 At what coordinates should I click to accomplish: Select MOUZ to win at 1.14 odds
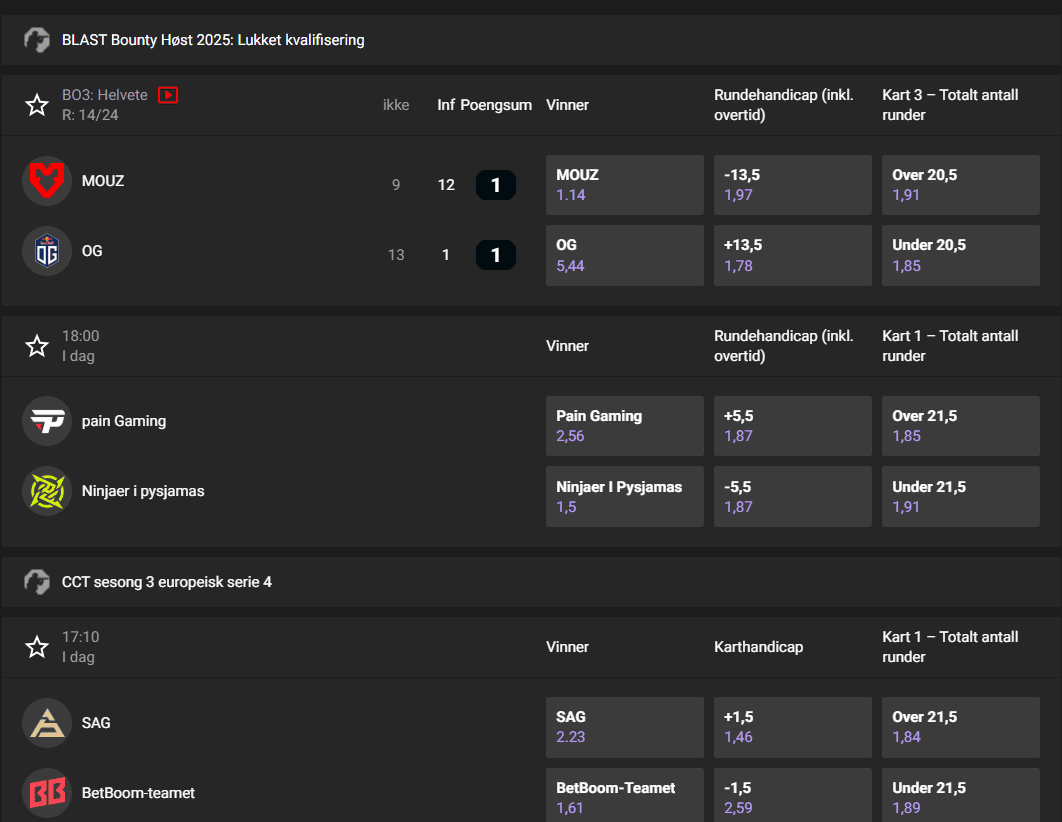[x=624, y=184]
